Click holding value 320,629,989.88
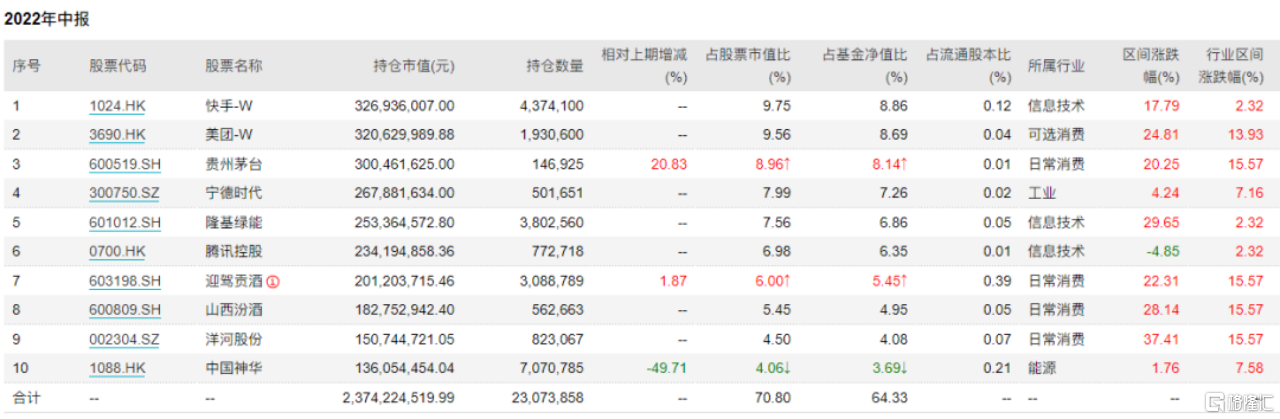1280x419 pixels. (404, 134)
